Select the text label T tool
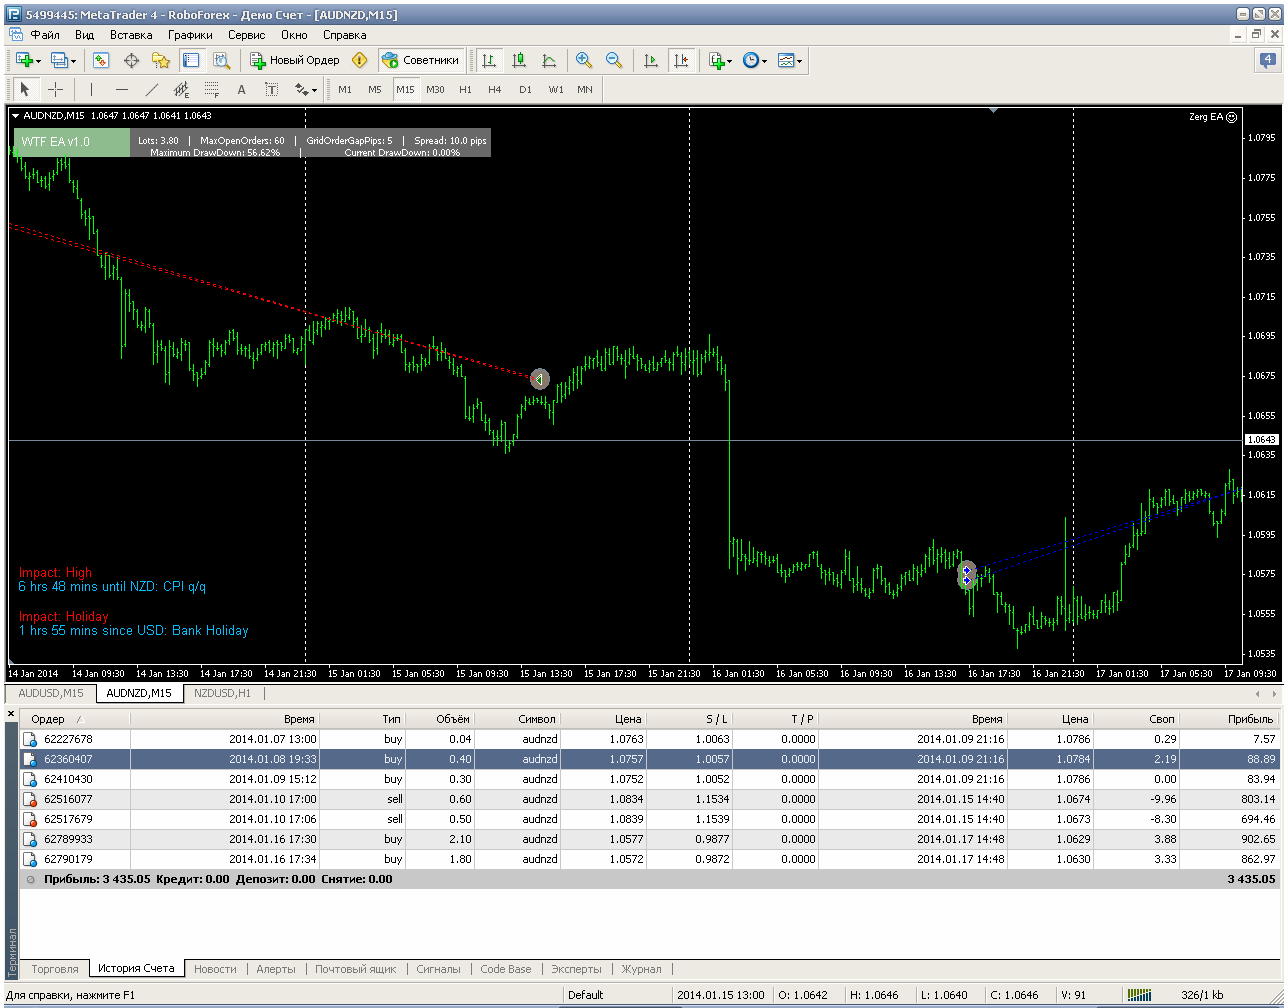The image size is (1288, 1008). pyautogui.click(x=271, y=89)
